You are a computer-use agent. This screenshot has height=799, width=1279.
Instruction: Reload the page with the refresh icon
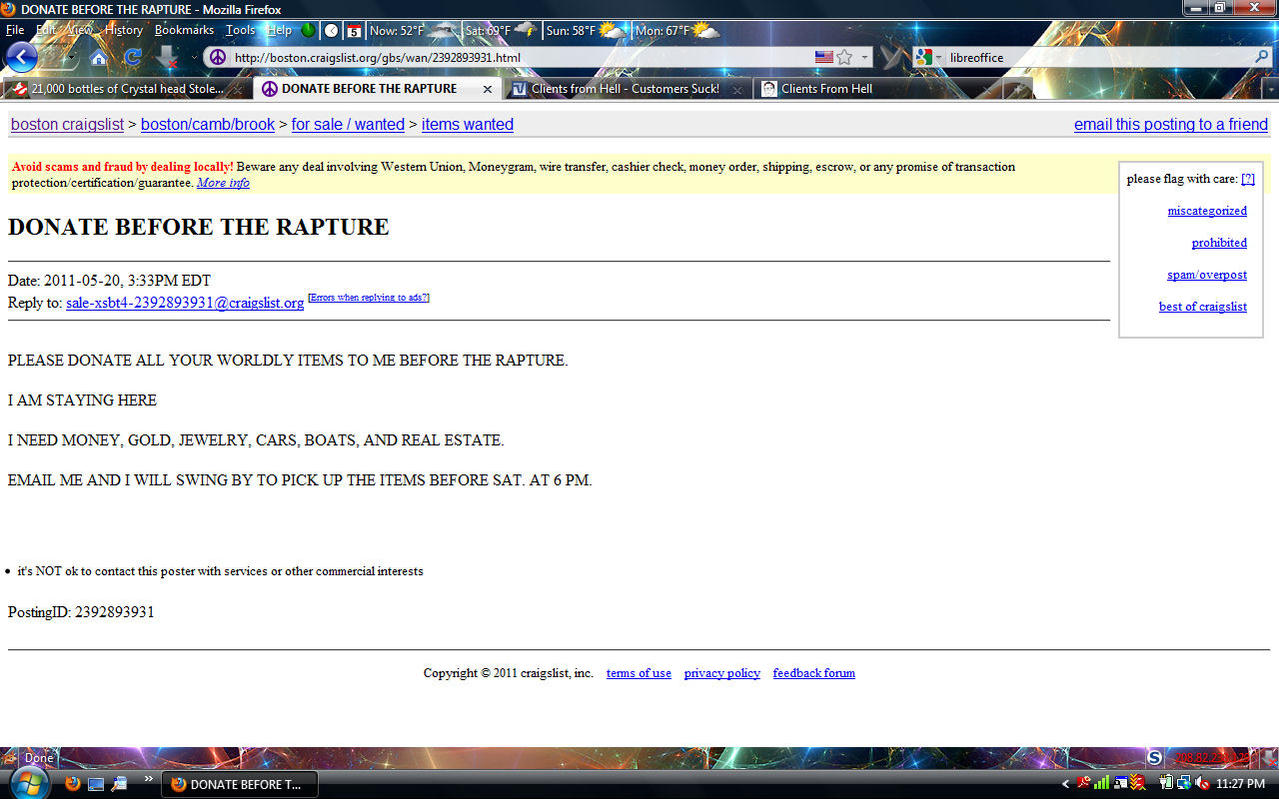pyautogui.click(x=132, y=58)
